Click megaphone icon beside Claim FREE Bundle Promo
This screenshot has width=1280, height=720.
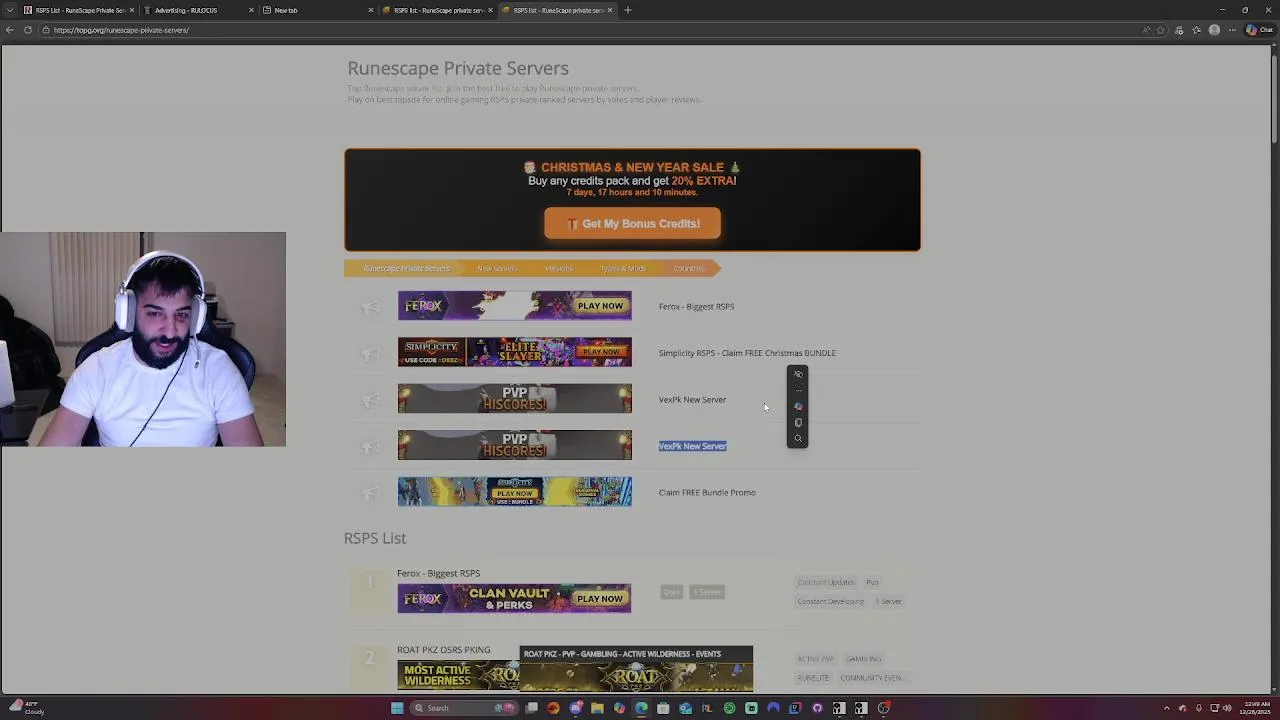[x=370, y=493]
